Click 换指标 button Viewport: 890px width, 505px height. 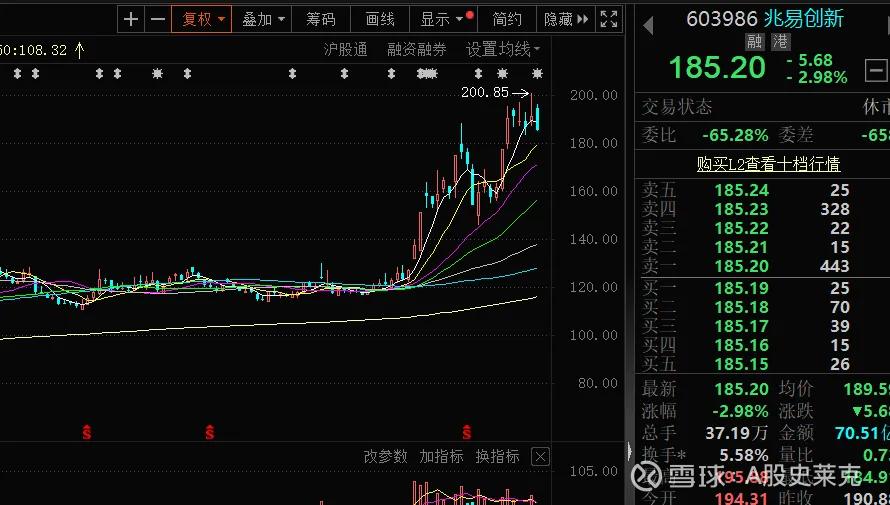click(x=497, y=456)
